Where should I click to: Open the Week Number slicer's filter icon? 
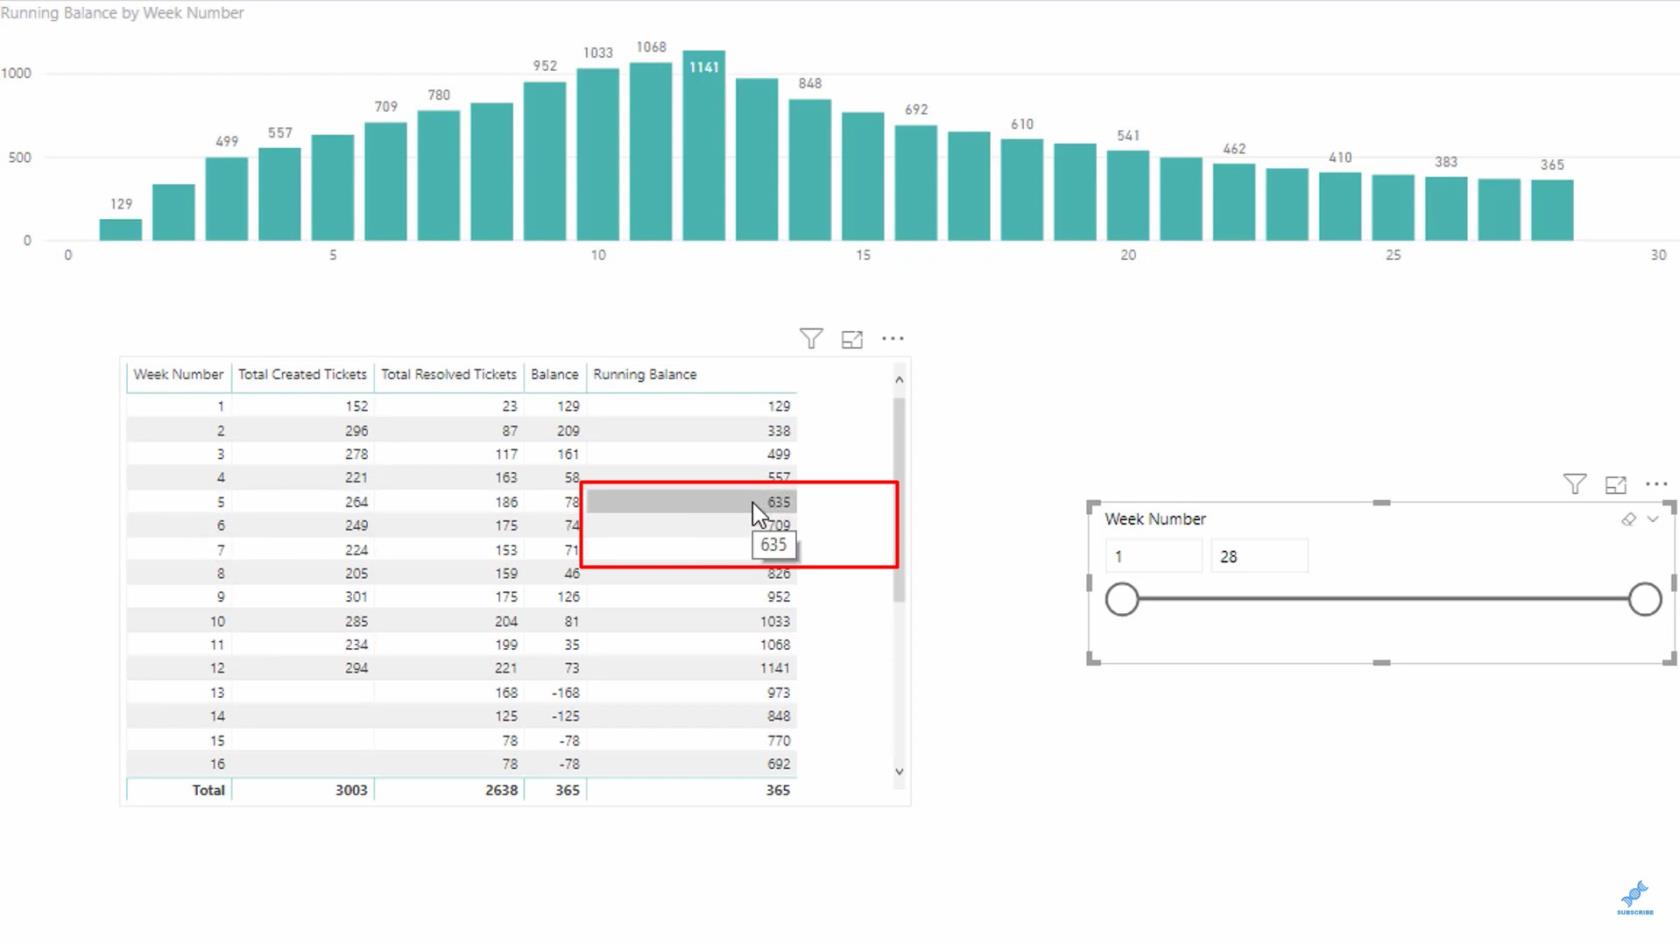click(1575, 485)
